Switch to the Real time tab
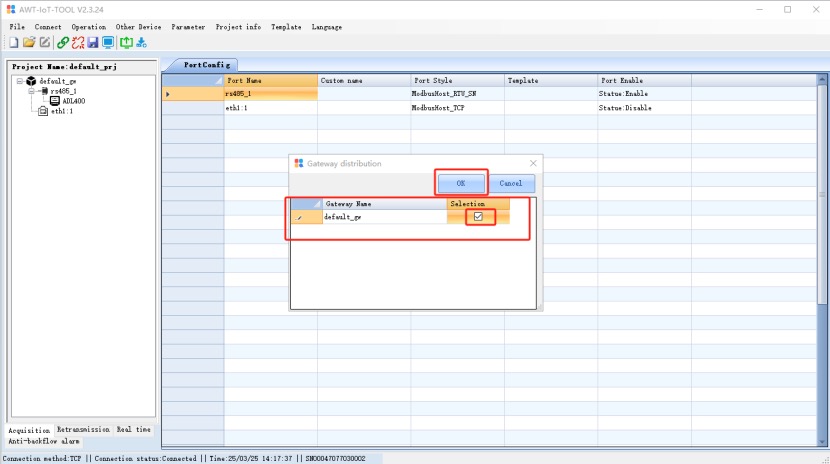 133,430
